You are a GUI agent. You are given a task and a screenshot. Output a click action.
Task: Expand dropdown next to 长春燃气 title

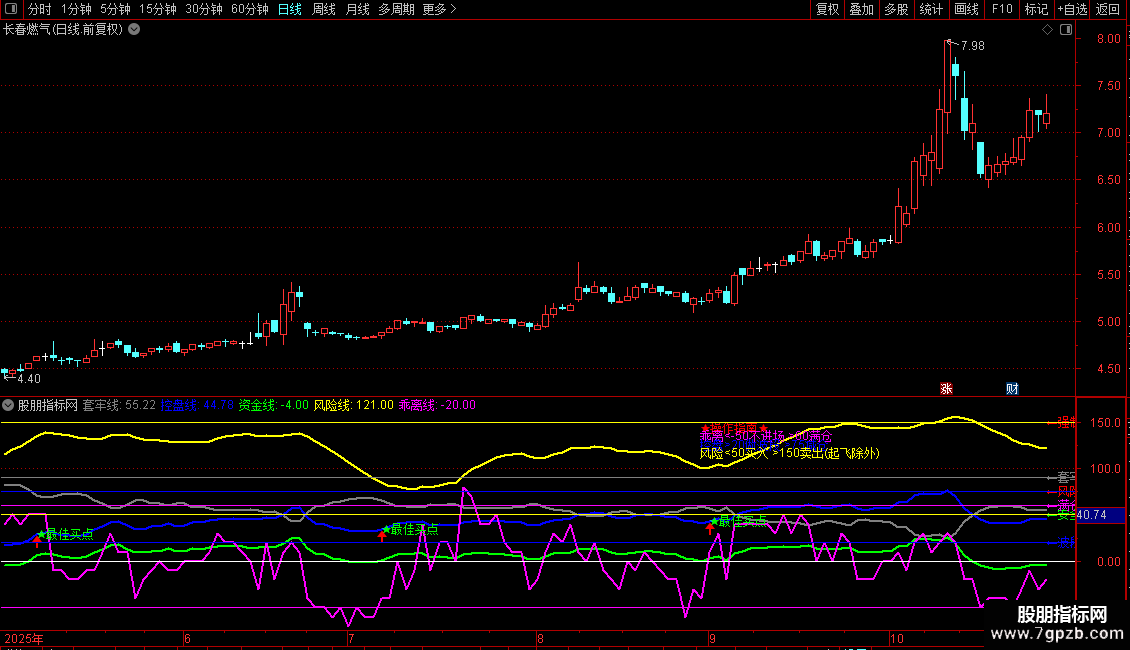tap(134, 30)
